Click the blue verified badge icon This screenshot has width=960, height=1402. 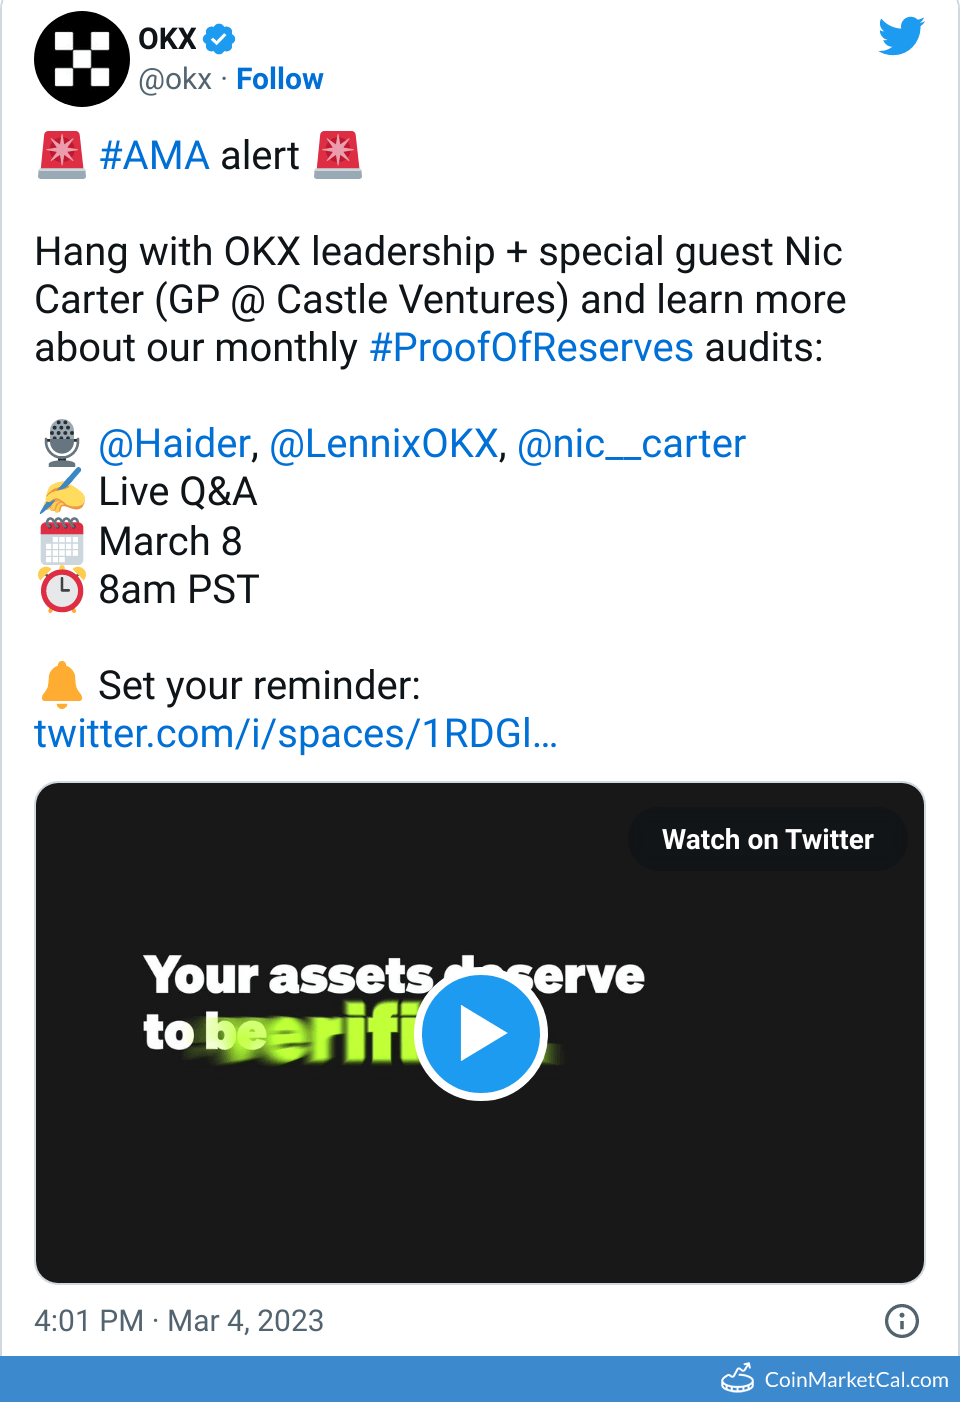(219, 39)
